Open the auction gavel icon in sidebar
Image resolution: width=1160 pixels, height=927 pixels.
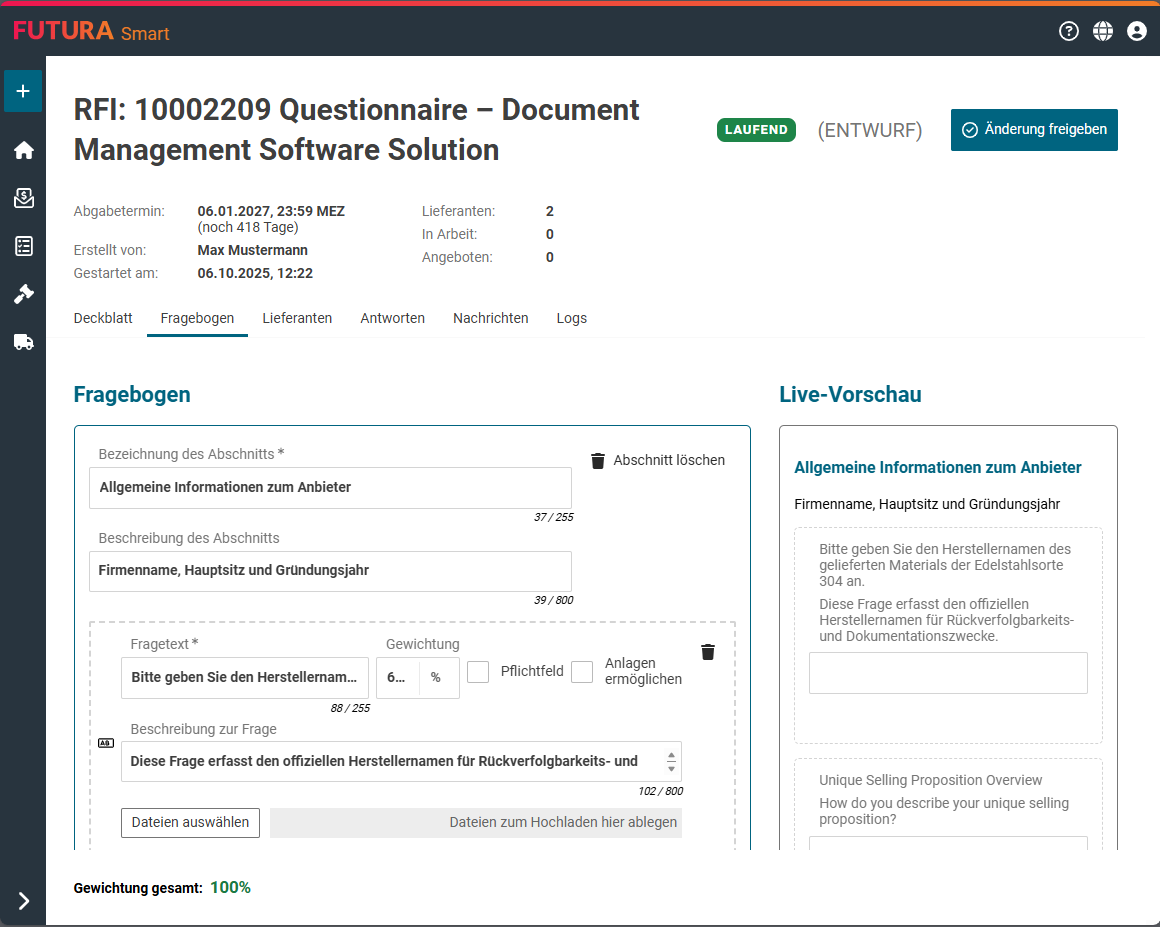point(23,294)
